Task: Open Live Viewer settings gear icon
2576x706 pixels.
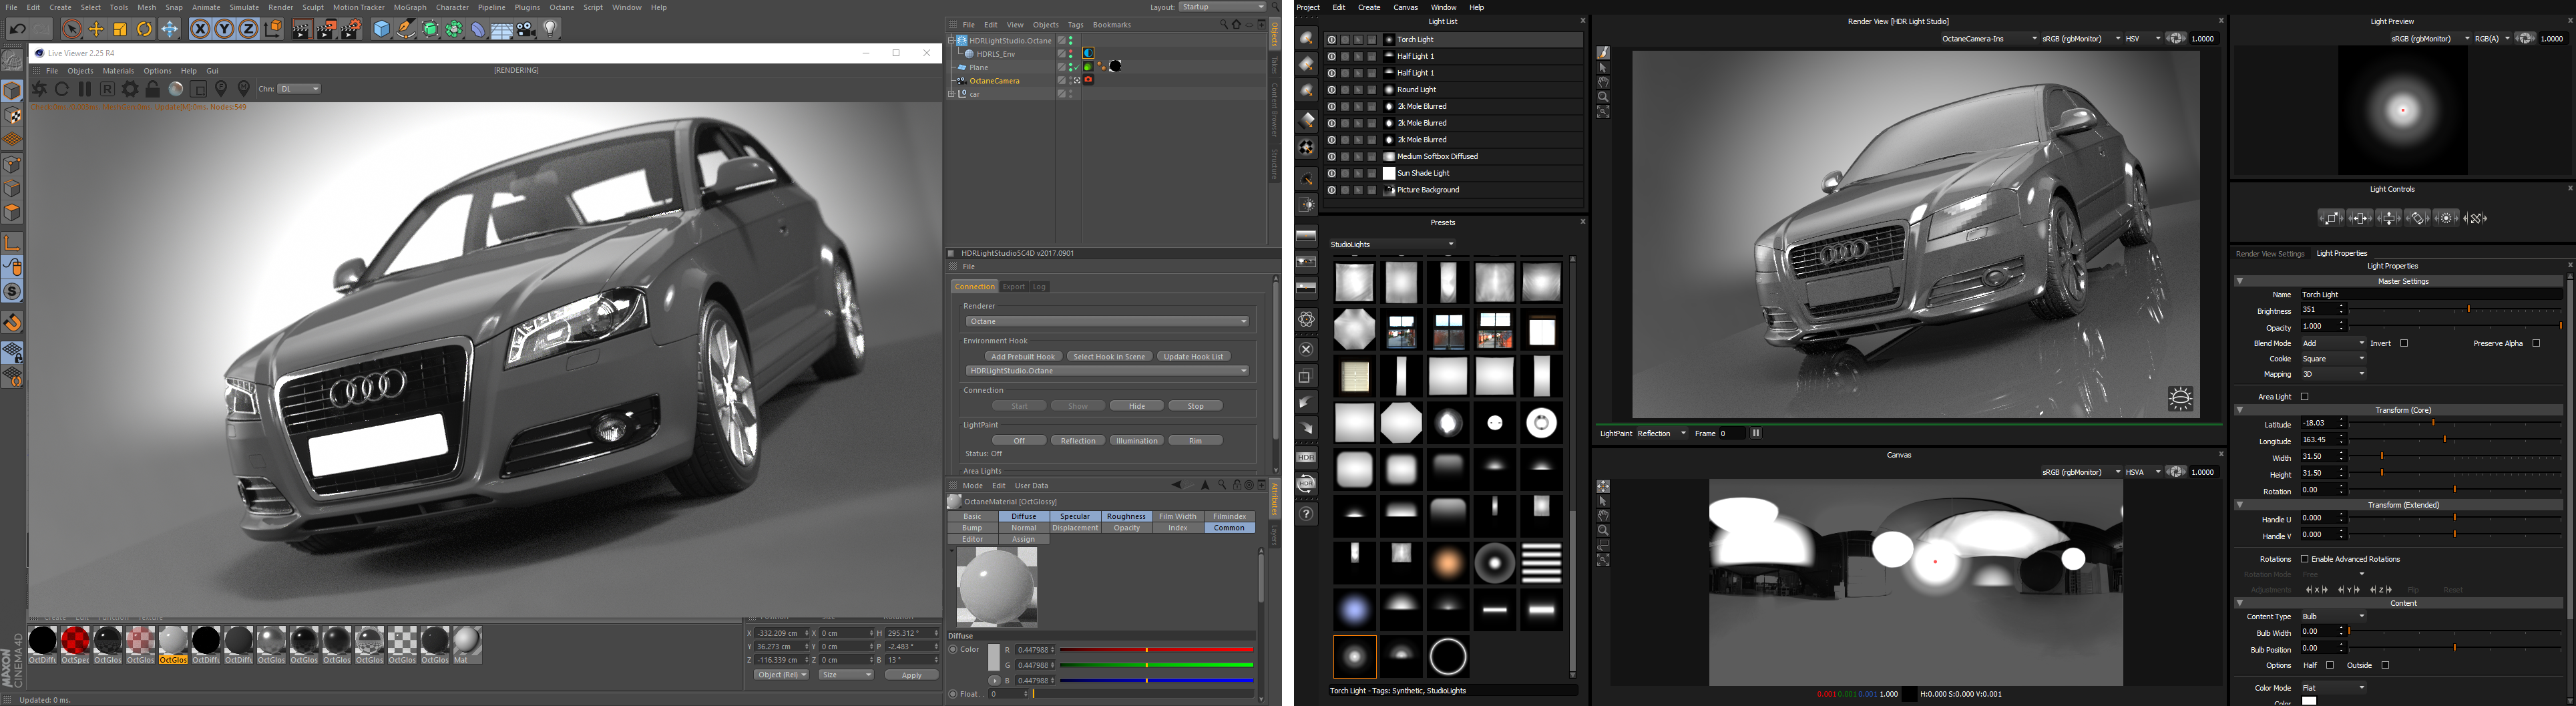Action: click(130, 89)
